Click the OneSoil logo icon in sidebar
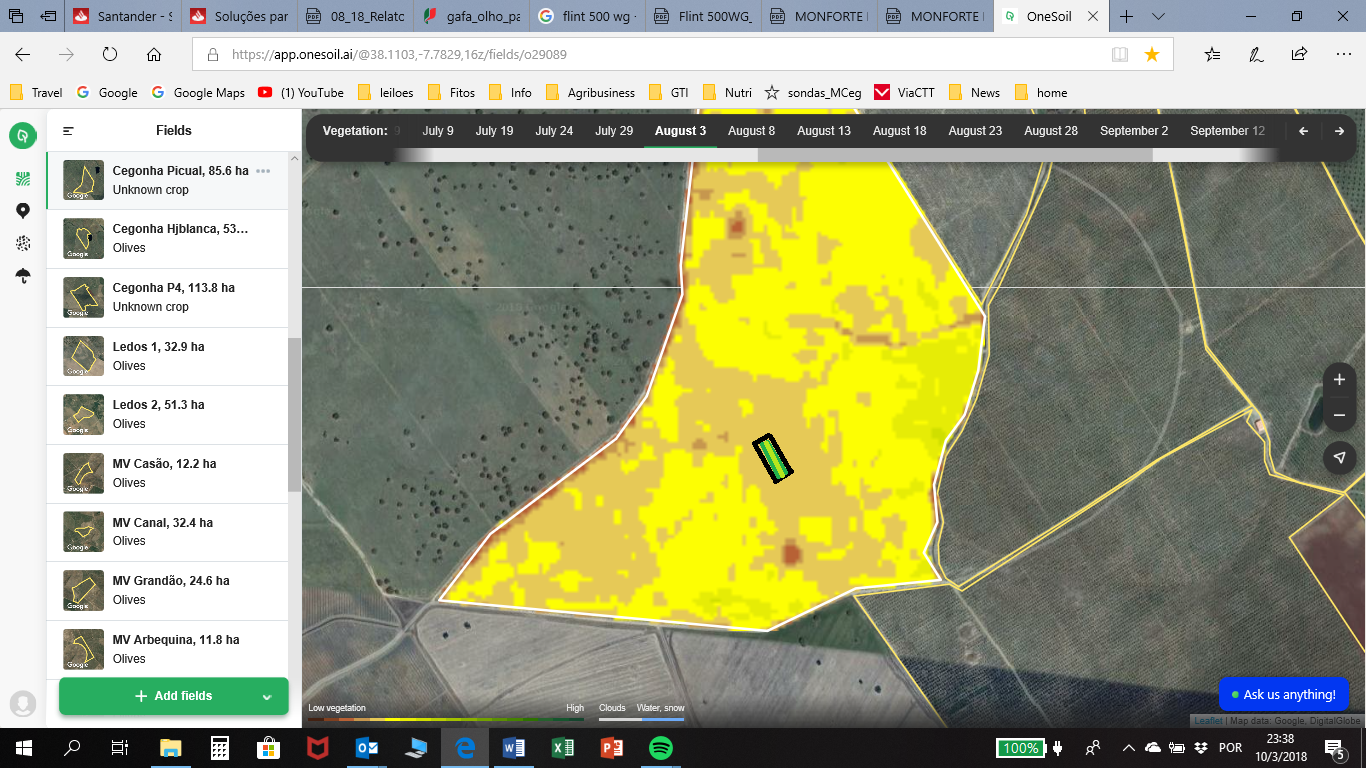Screen dimensions: 1366x768 (x=22, y=135)
